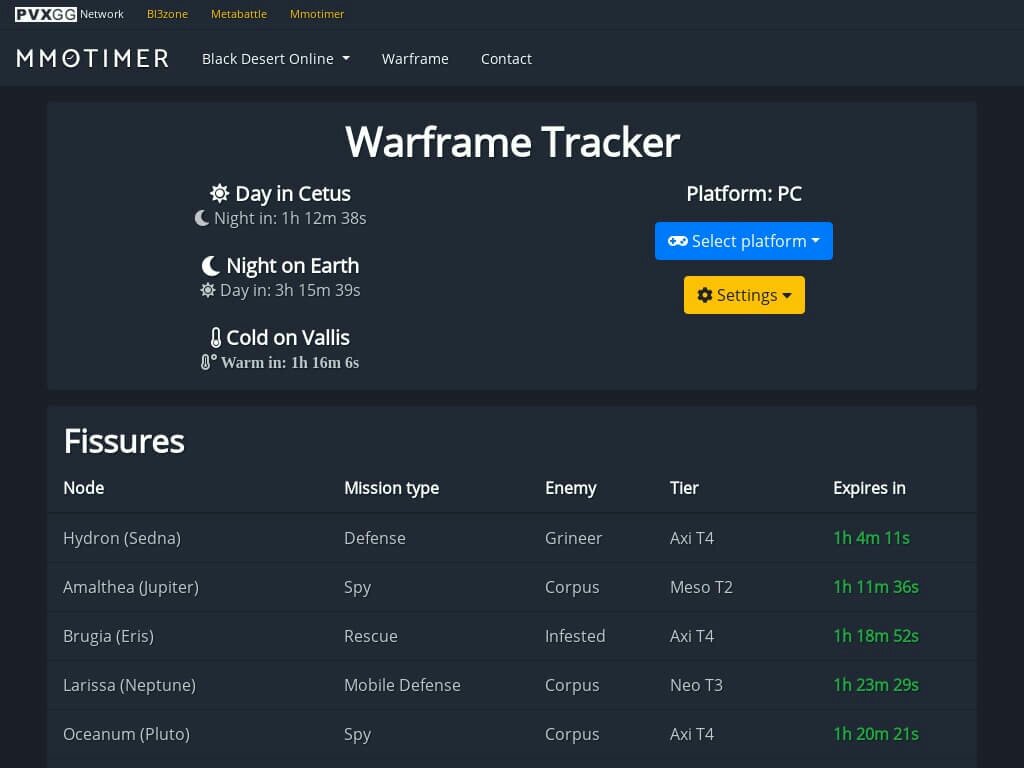Visit the Bl3zone network link
The height and width of the screenshot is (768, 1024).
(167, 14)
